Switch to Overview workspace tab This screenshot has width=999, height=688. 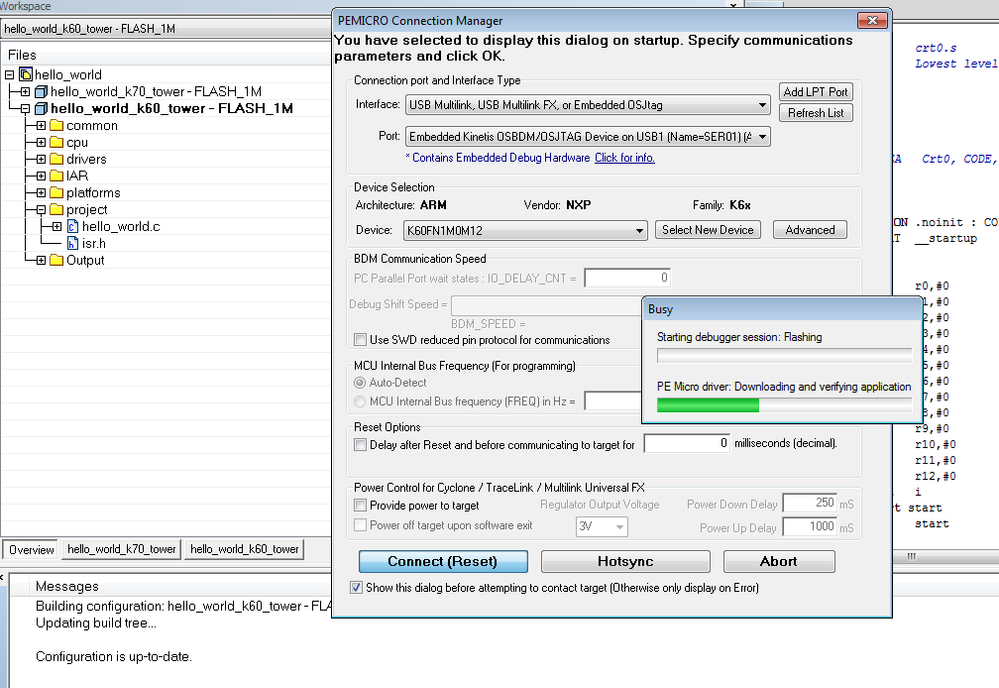pyautogui.click(x=31, y=550)
